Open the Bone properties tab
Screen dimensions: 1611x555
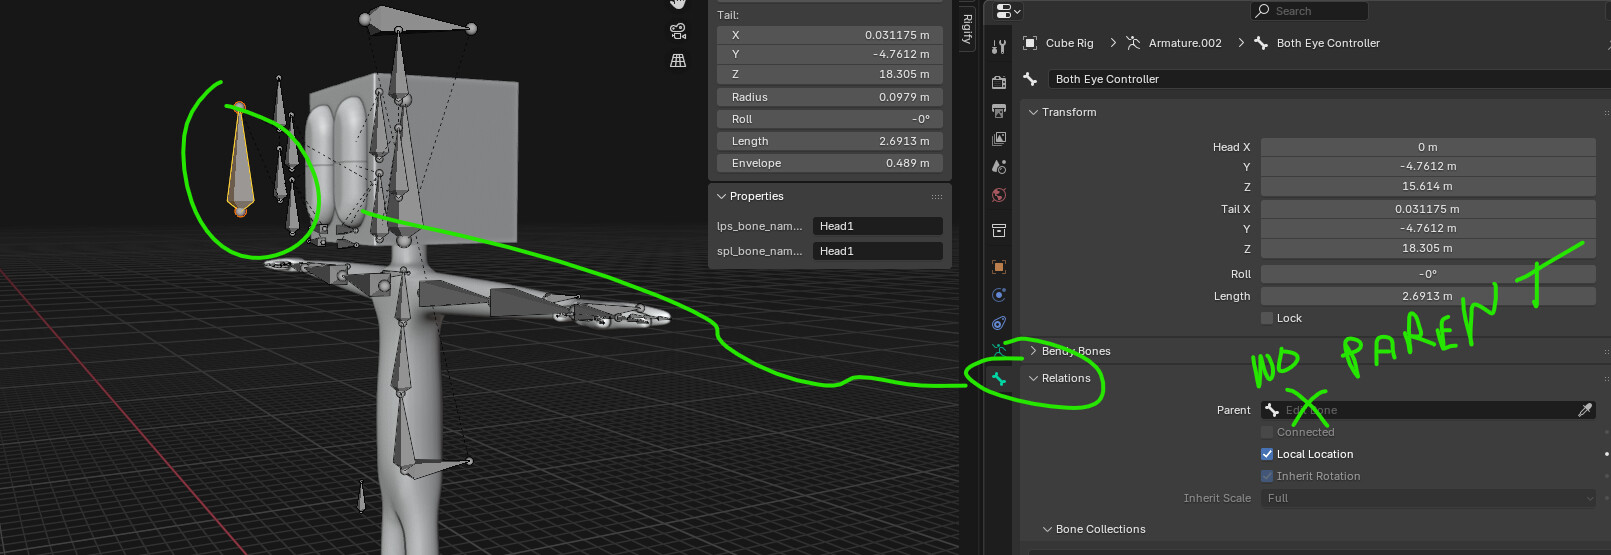[998, 379]
